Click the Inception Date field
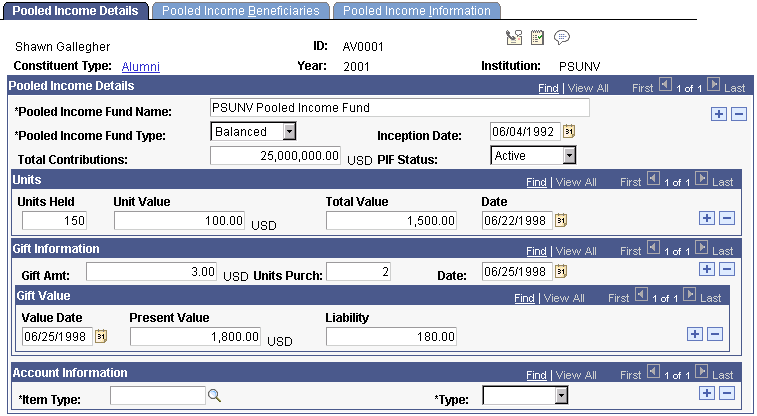The height and width of the screenshot is (416, 757). 525,131
